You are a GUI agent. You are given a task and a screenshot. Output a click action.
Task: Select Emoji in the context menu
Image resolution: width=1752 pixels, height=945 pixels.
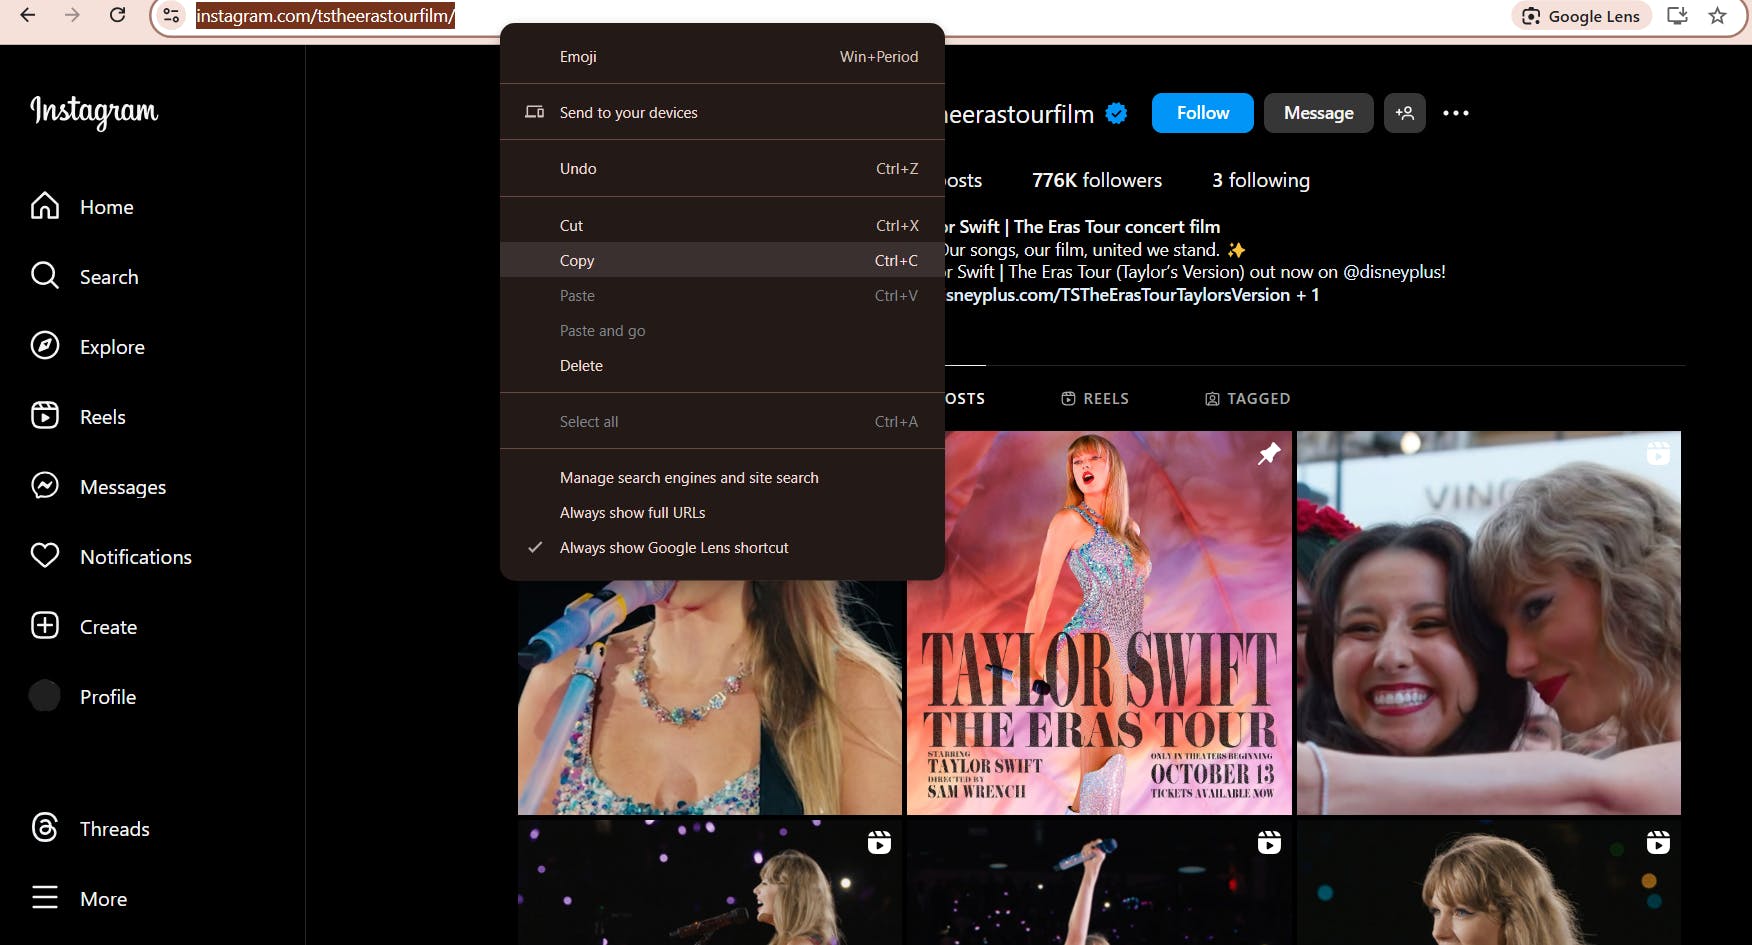click(x=722, y=57)
